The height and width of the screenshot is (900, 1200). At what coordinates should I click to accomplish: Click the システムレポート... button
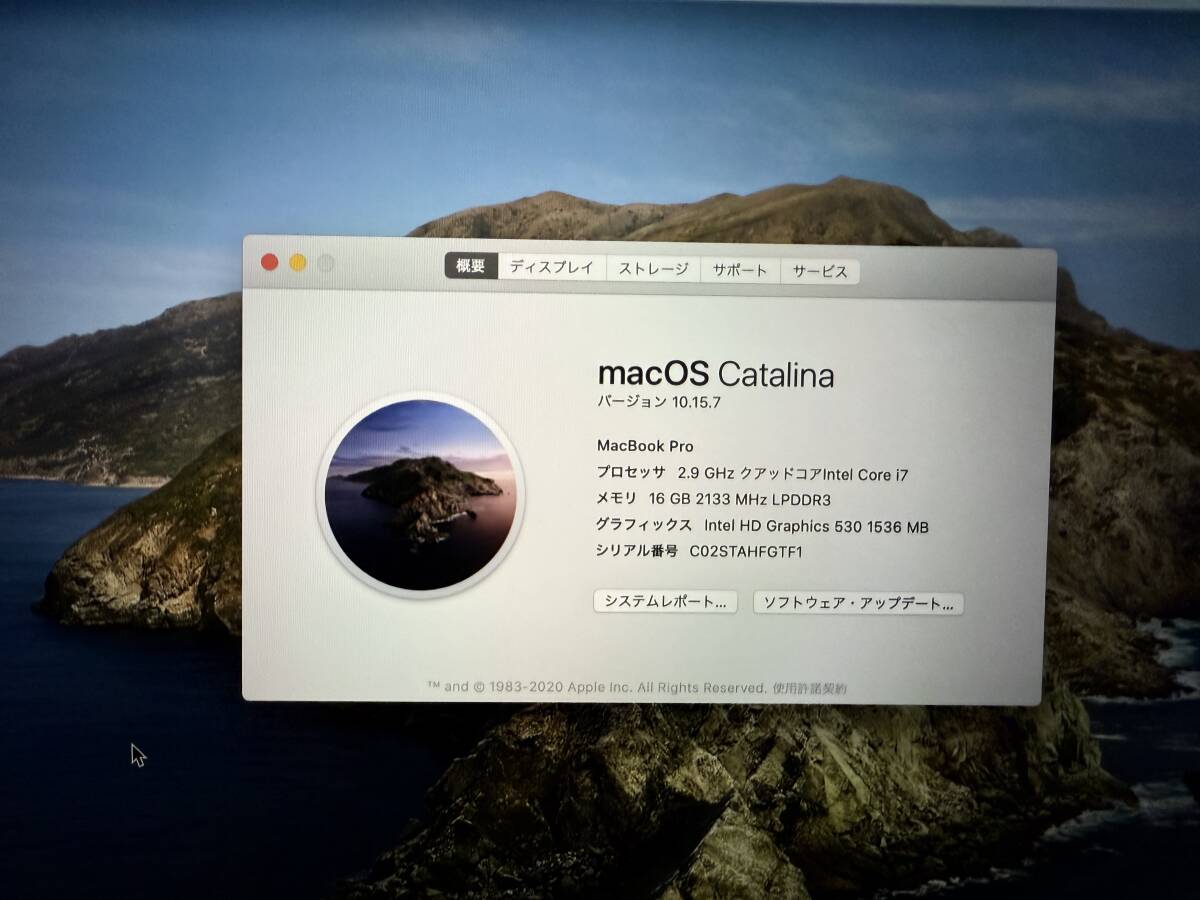pyautogui.click(x=665, y=601)
